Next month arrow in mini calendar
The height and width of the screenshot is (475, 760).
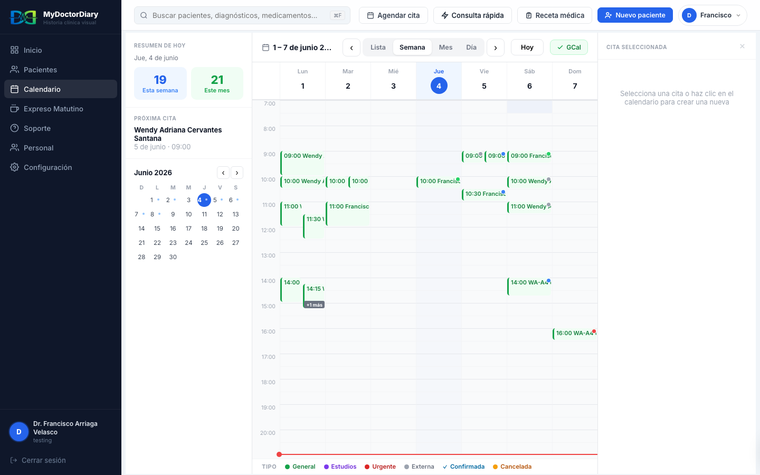237,173
